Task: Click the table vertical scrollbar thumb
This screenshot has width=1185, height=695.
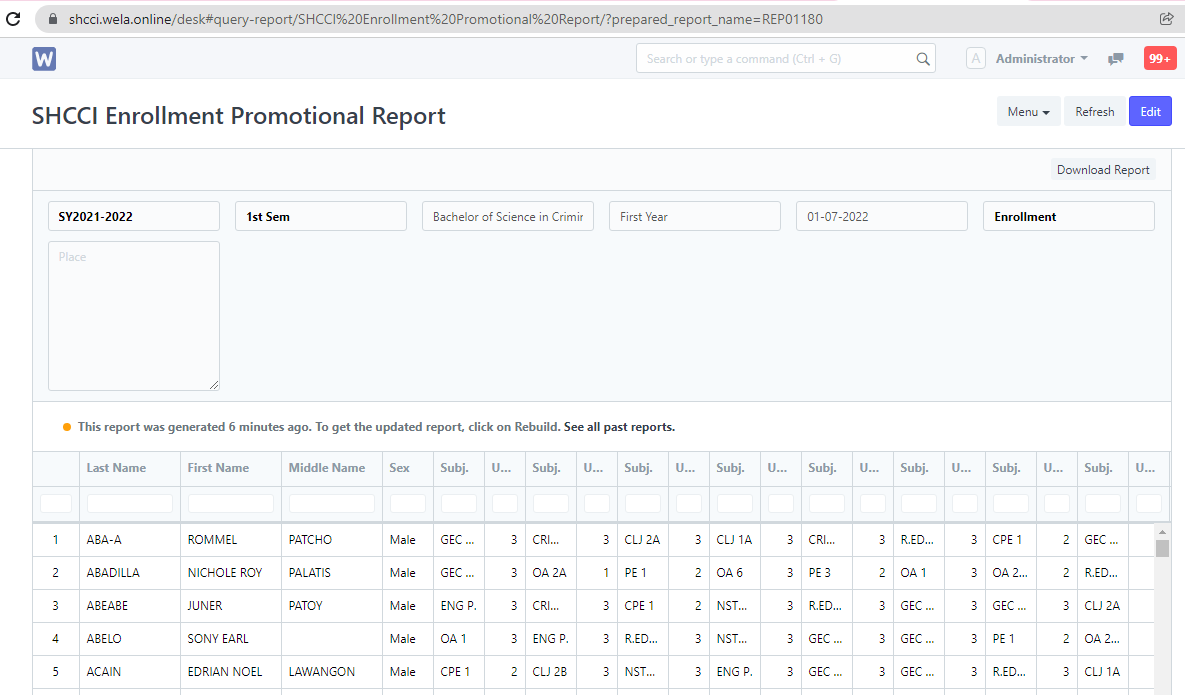Action: 1162,547
